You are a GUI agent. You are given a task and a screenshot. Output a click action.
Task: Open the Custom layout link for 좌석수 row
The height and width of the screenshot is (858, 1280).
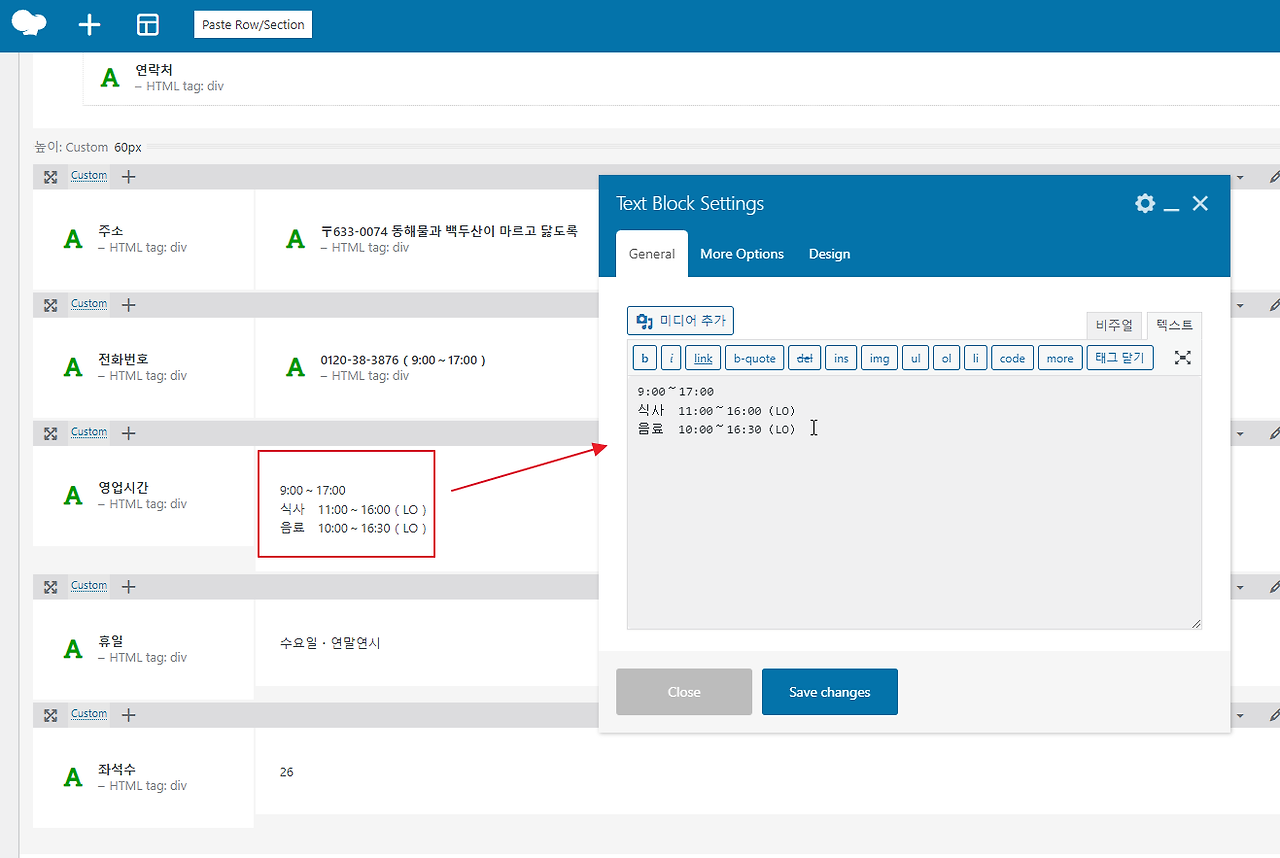coord(89,714)
